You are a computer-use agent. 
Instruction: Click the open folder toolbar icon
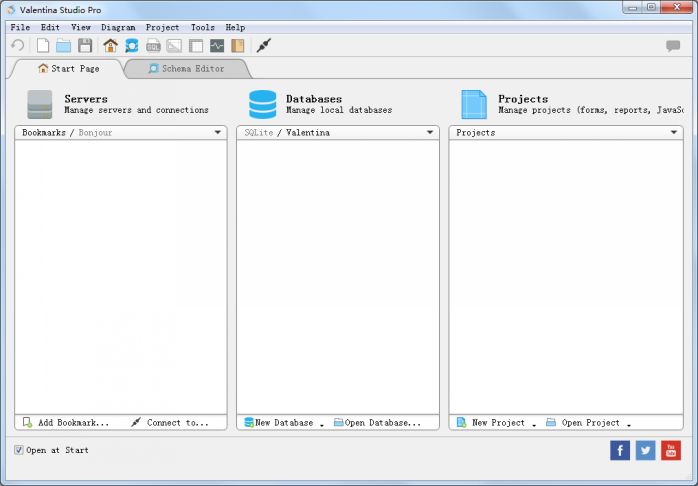64,46
